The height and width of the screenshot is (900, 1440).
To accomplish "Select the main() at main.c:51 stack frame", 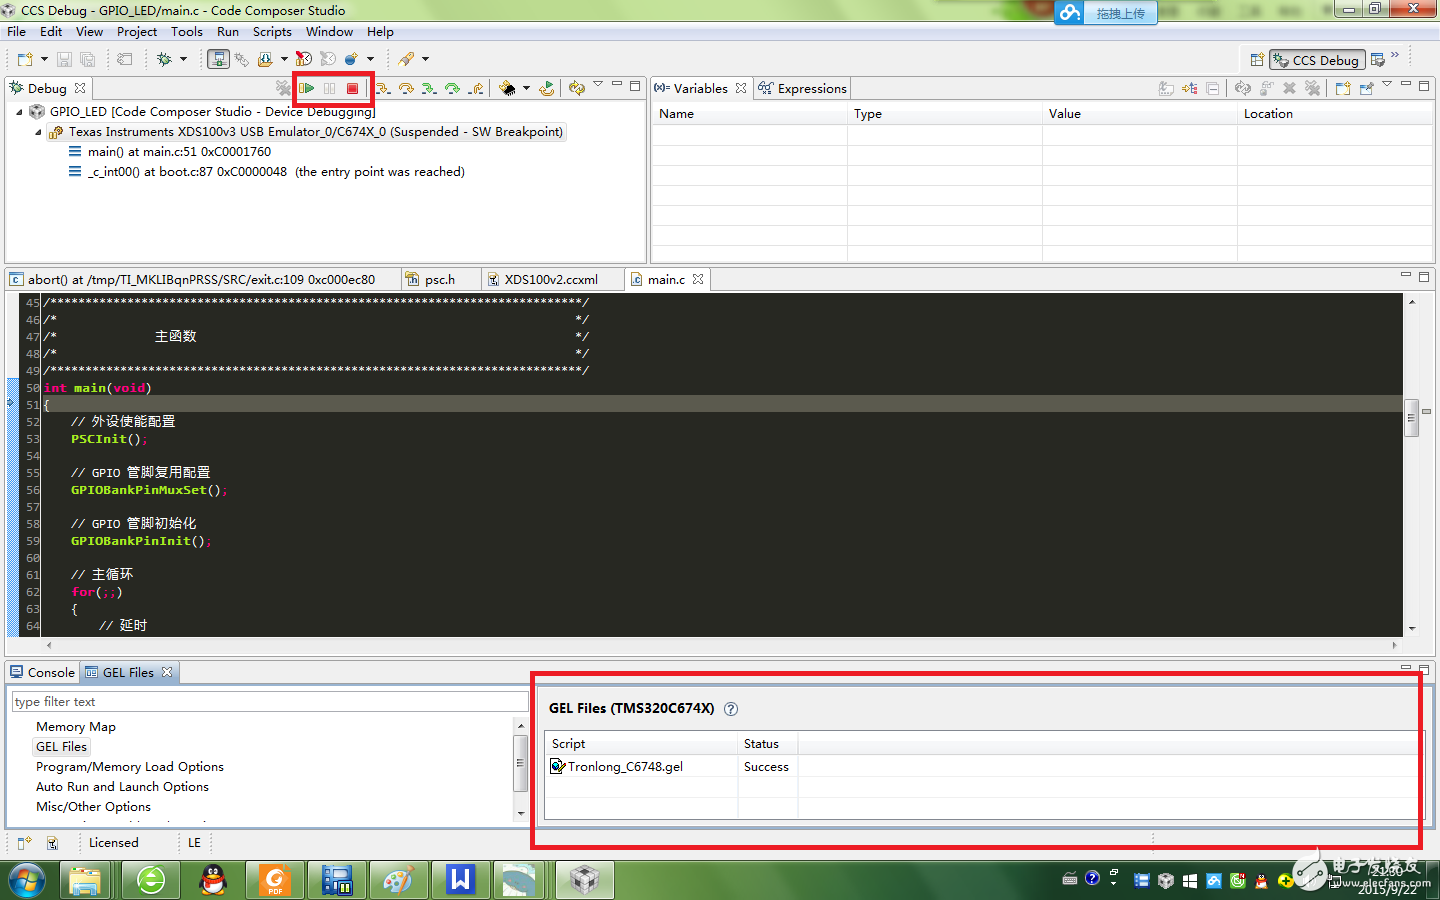I will 179,152.
